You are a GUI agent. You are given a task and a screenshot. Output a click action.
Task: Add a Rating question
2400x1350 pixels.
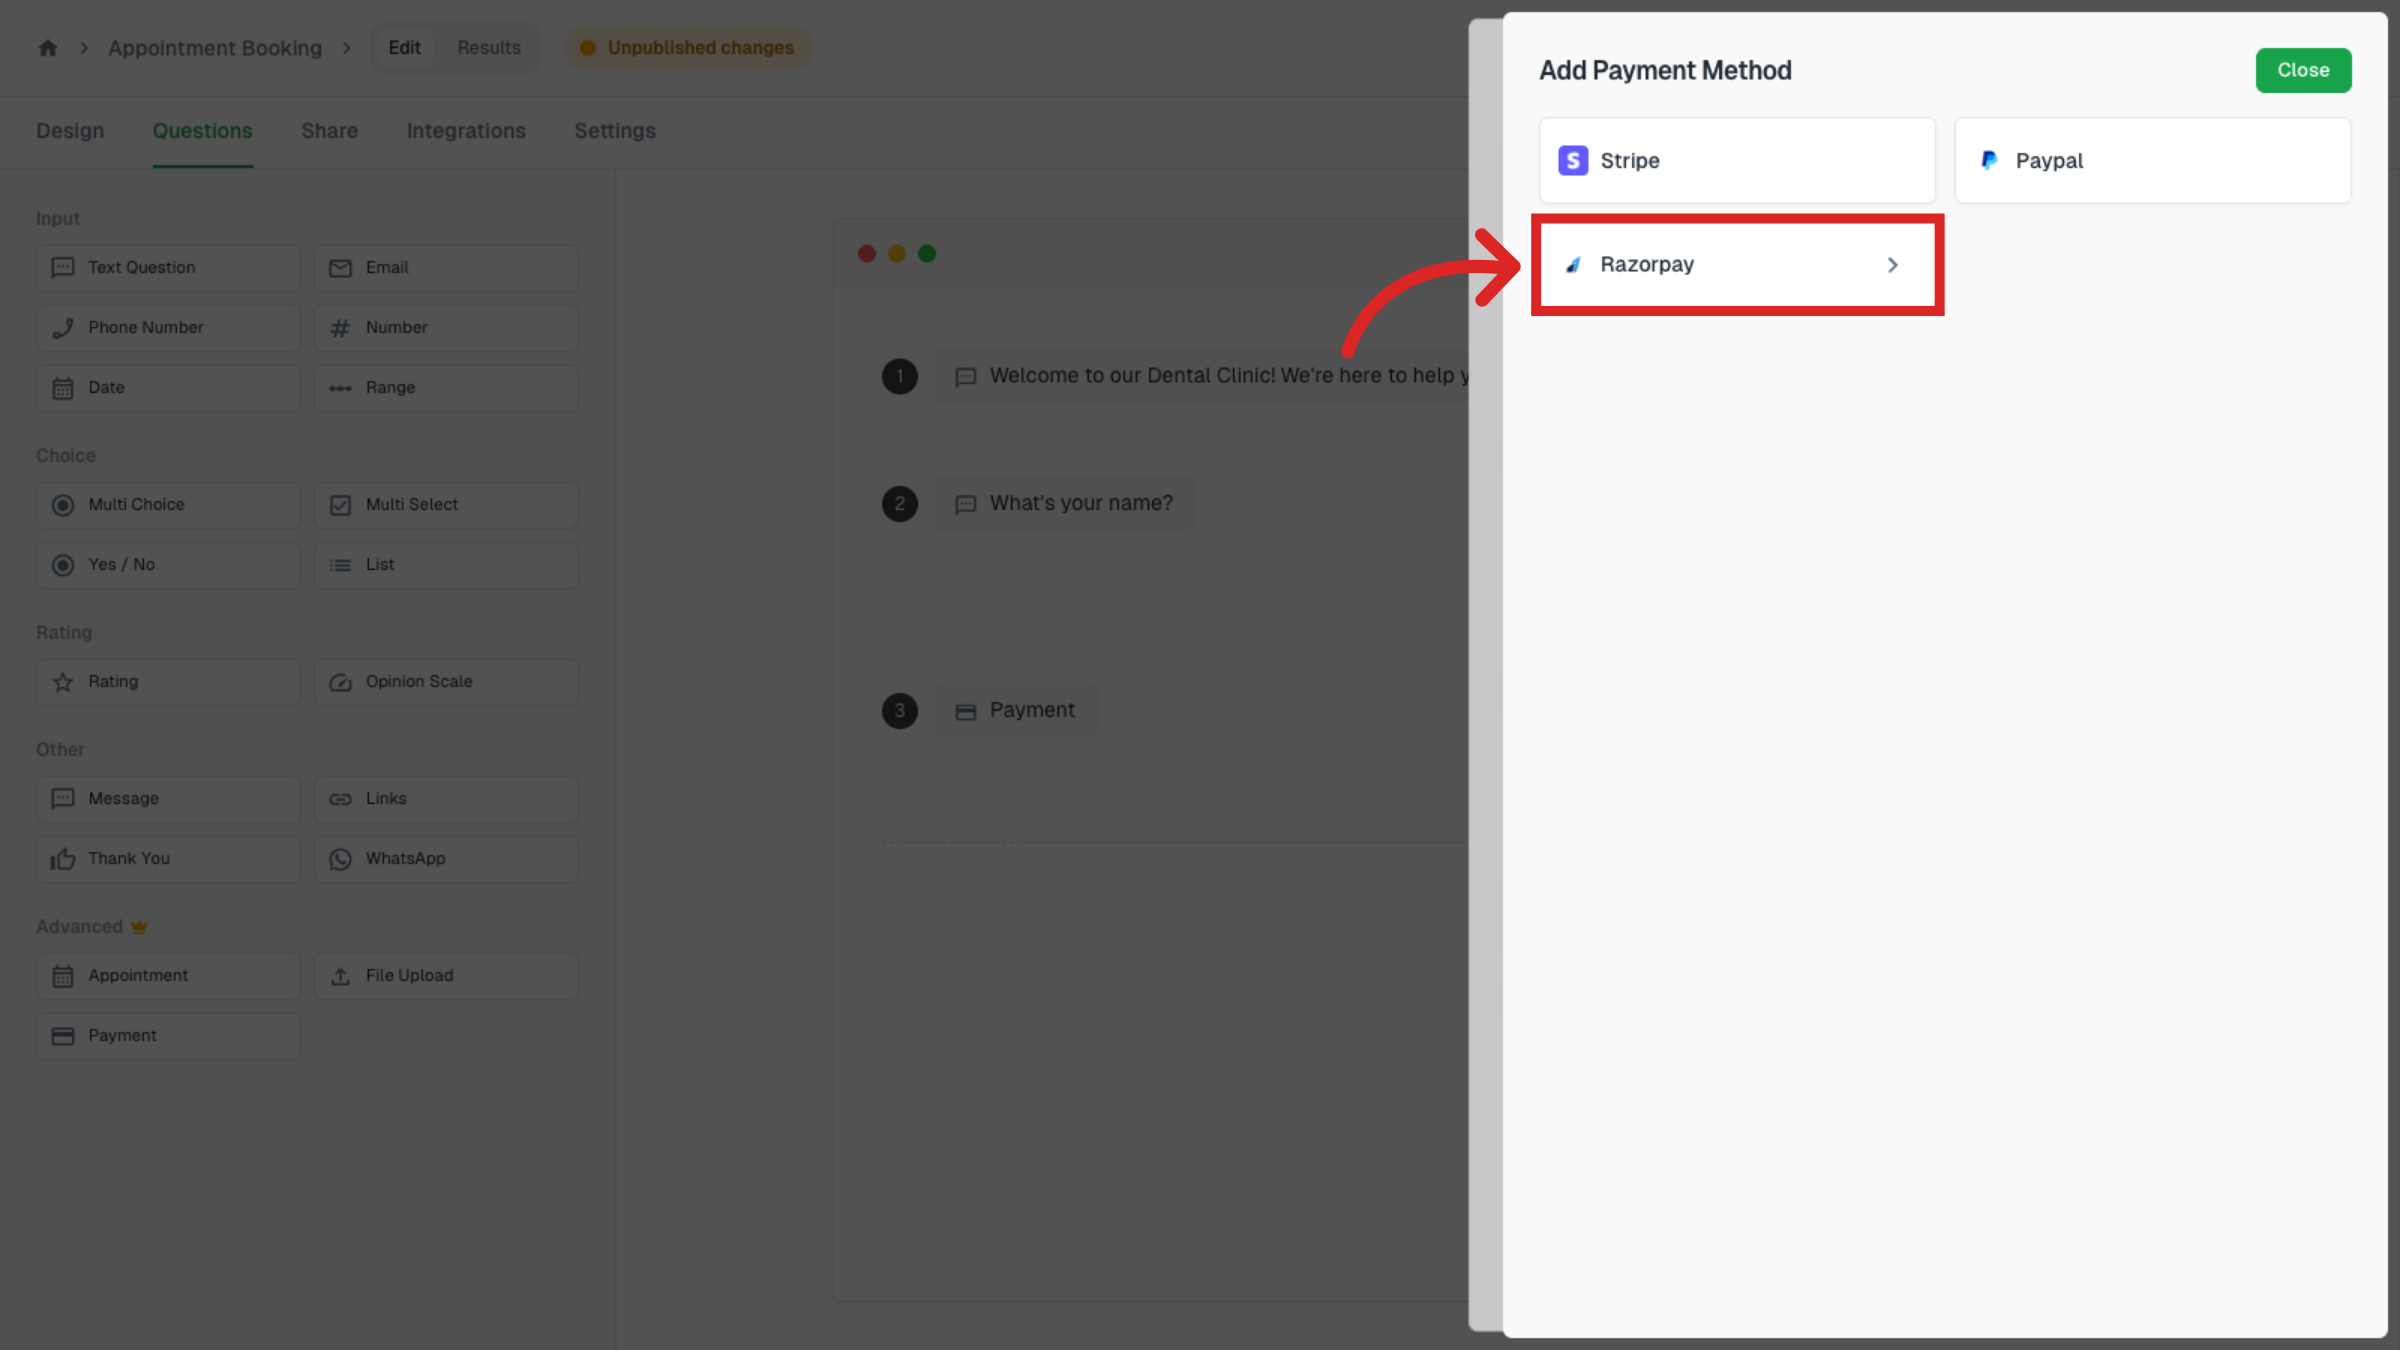click(168, 682)
